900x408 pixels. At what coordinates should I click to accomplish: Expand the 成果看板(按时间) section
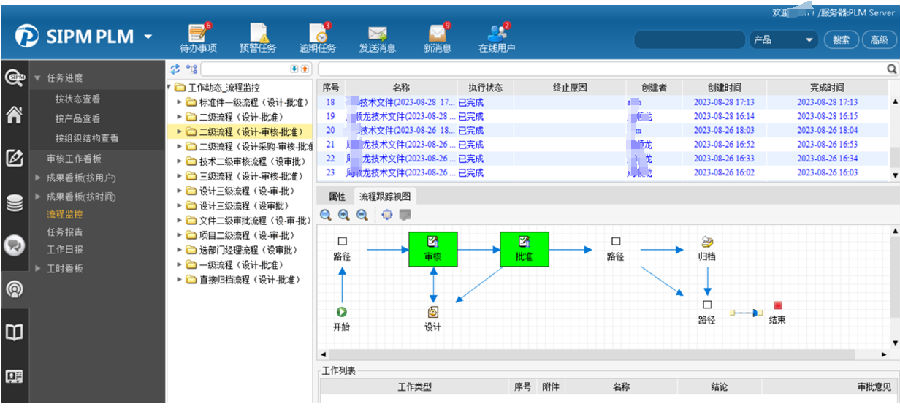tap(38, 196)
